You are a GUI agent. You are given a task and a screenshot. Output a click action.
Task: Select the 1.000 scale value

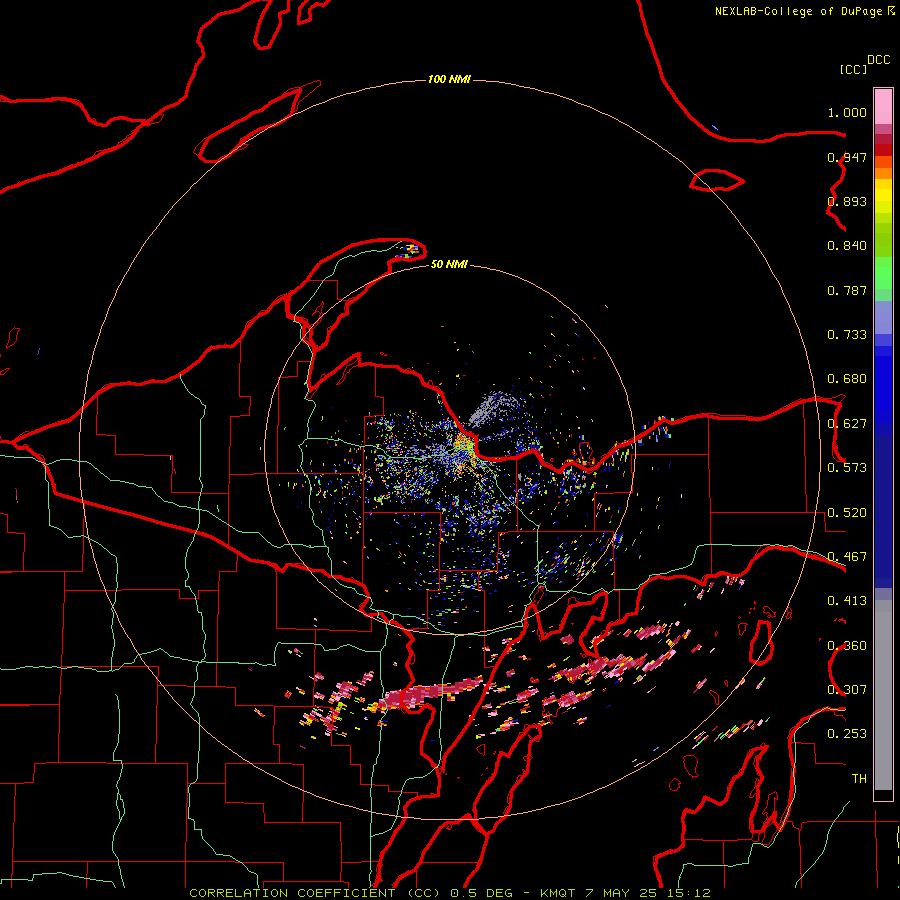847,112
